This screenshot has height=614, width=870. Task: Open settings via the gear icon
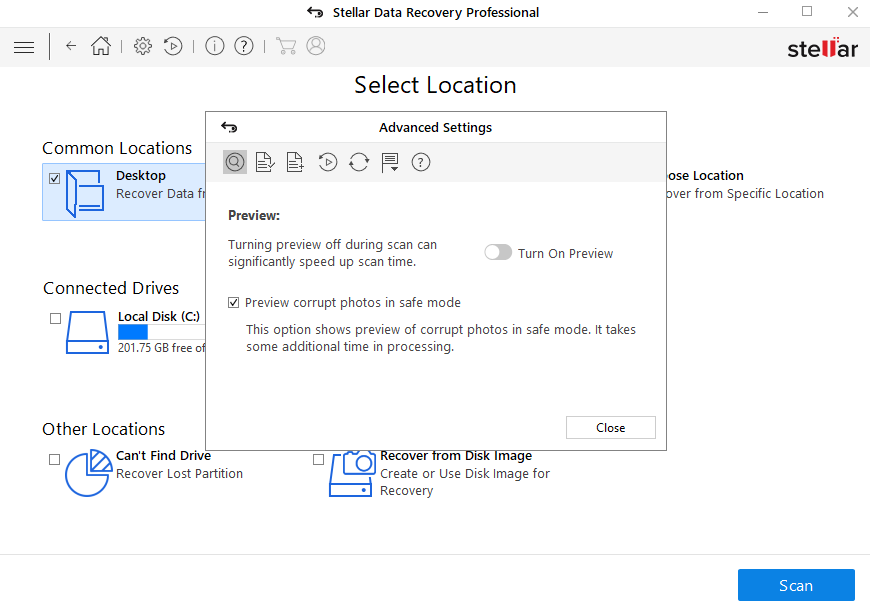(143, 46)
